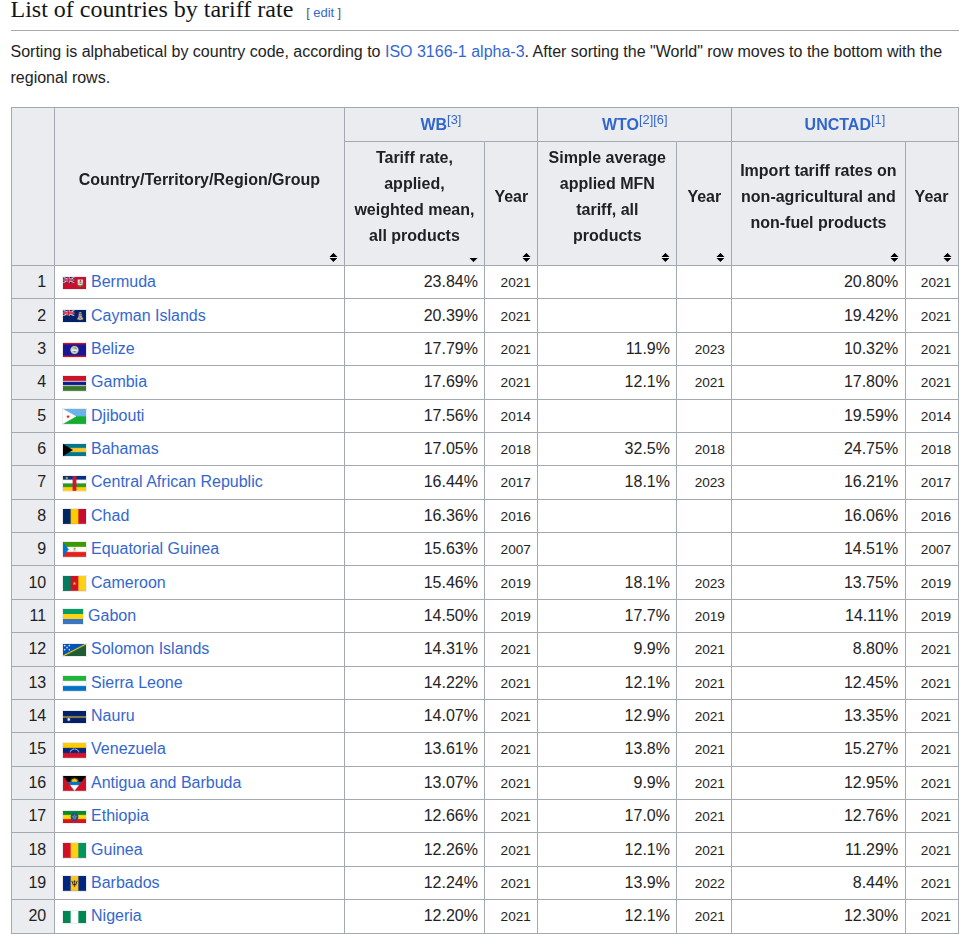
Task: Open the Barbados article link
Action: [x=125, y=883]
